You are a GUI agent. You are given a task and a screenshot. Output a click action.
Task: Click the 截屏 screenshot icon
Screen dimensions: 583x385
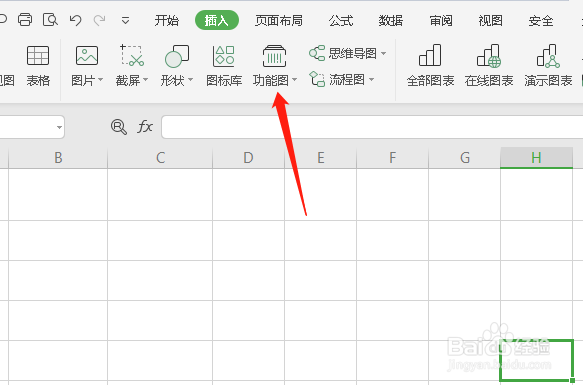click(132, 56)
